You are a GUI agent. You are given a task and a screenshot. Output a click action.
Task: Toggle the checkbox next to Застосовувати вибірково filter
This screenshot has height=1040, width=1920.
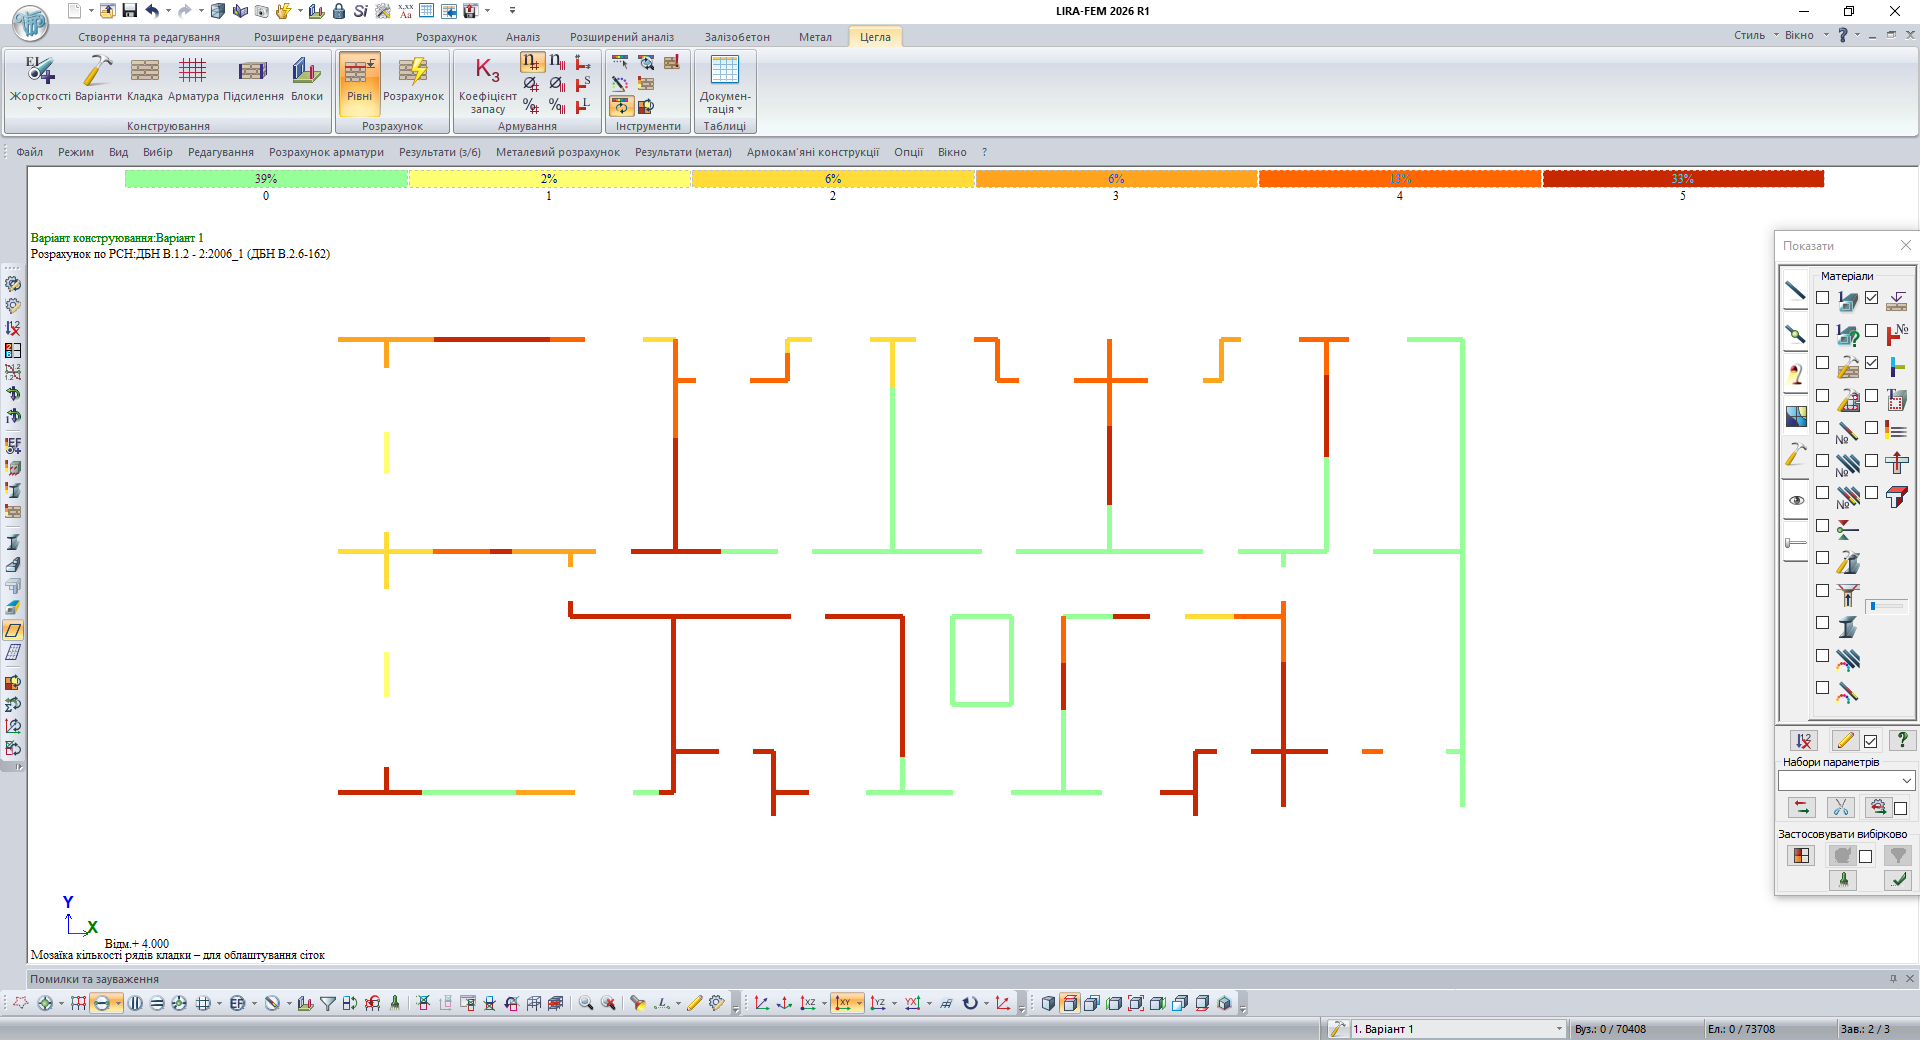pos(1865,856)
